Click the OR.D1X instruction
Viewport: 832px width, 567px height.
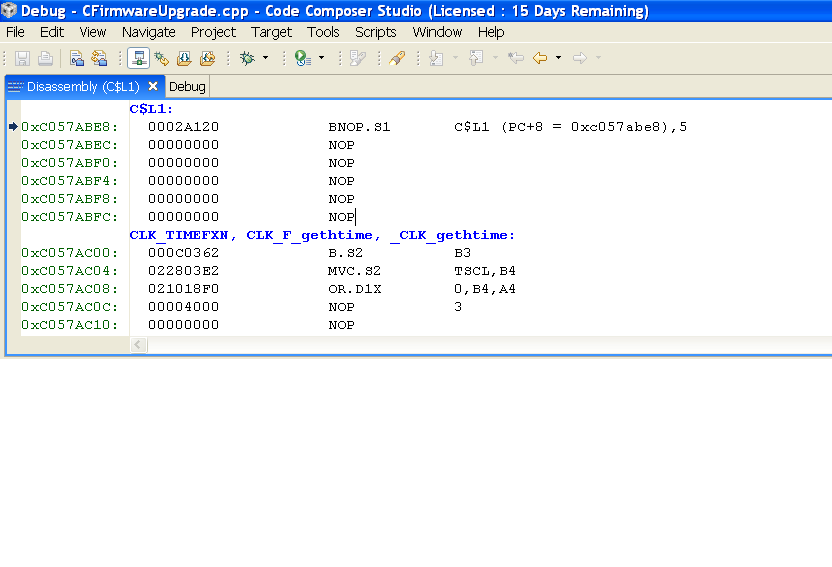(x=354, y=289)
